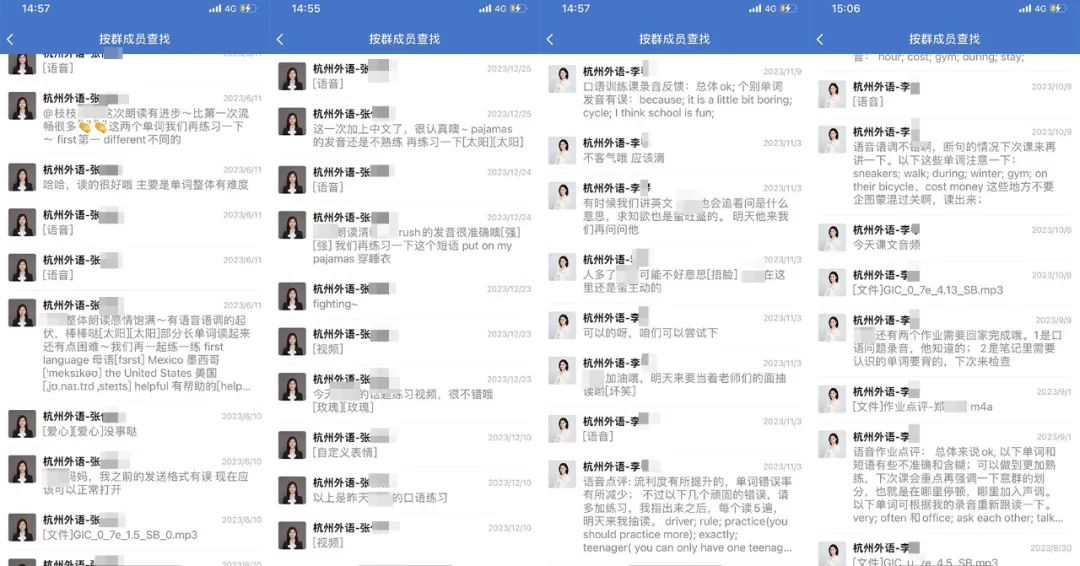The height and width of the screenshot is (566, 1080).
Task: Open the 可以的呀，咱们可以尝试下 message
Action: 675,326
